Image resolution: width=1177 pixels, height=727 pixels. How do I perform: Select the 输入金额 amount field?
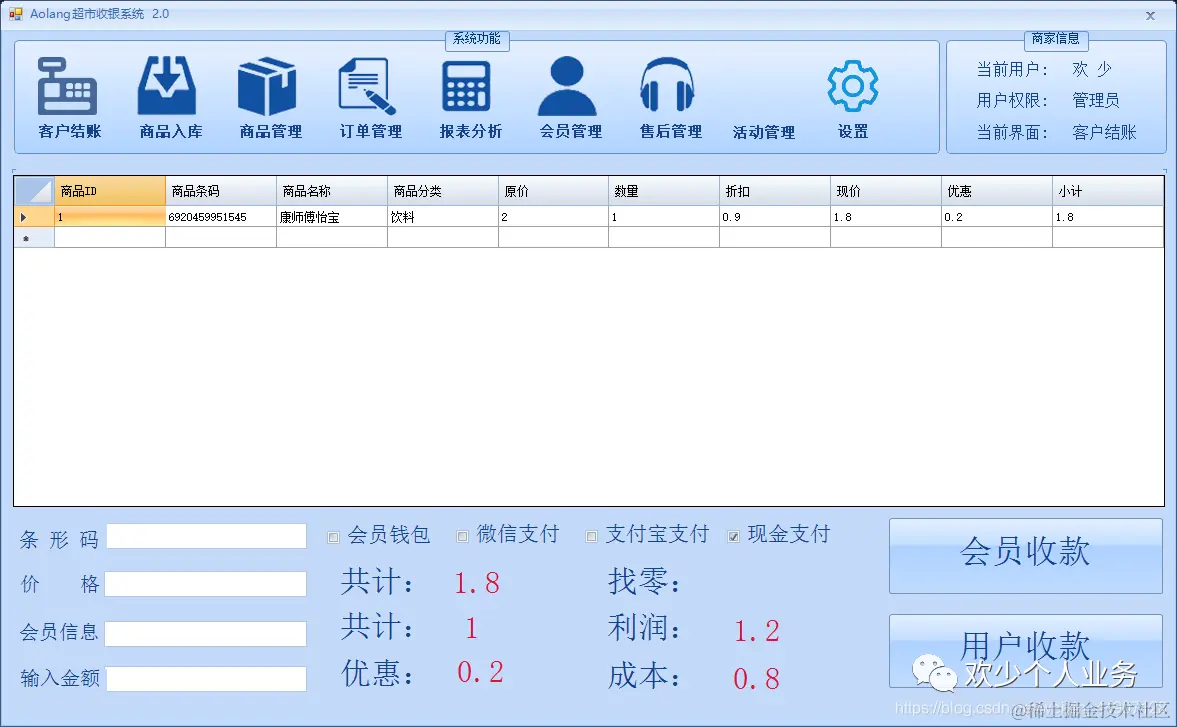click(205, 679)
